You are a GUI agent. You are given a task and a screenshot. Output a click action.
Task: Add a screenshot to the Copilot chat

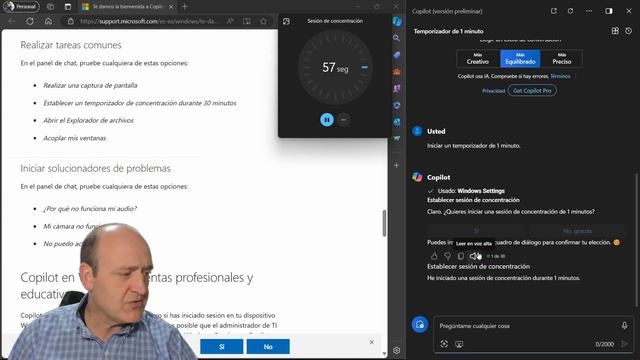pos(459,344)
